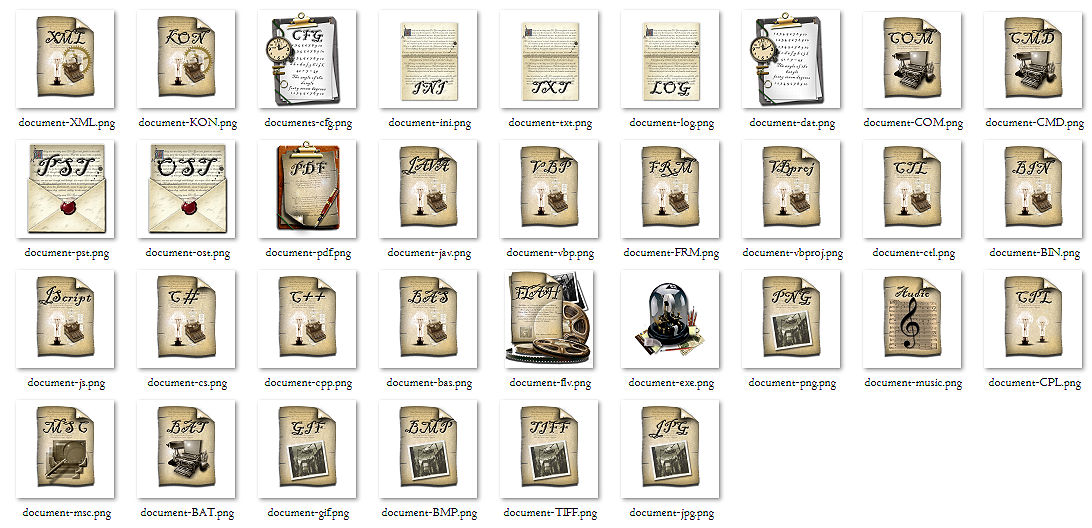Viewport: 1092px width, 528px height.
Task: Click the C# document icon
Action: (x=186, y=319)
